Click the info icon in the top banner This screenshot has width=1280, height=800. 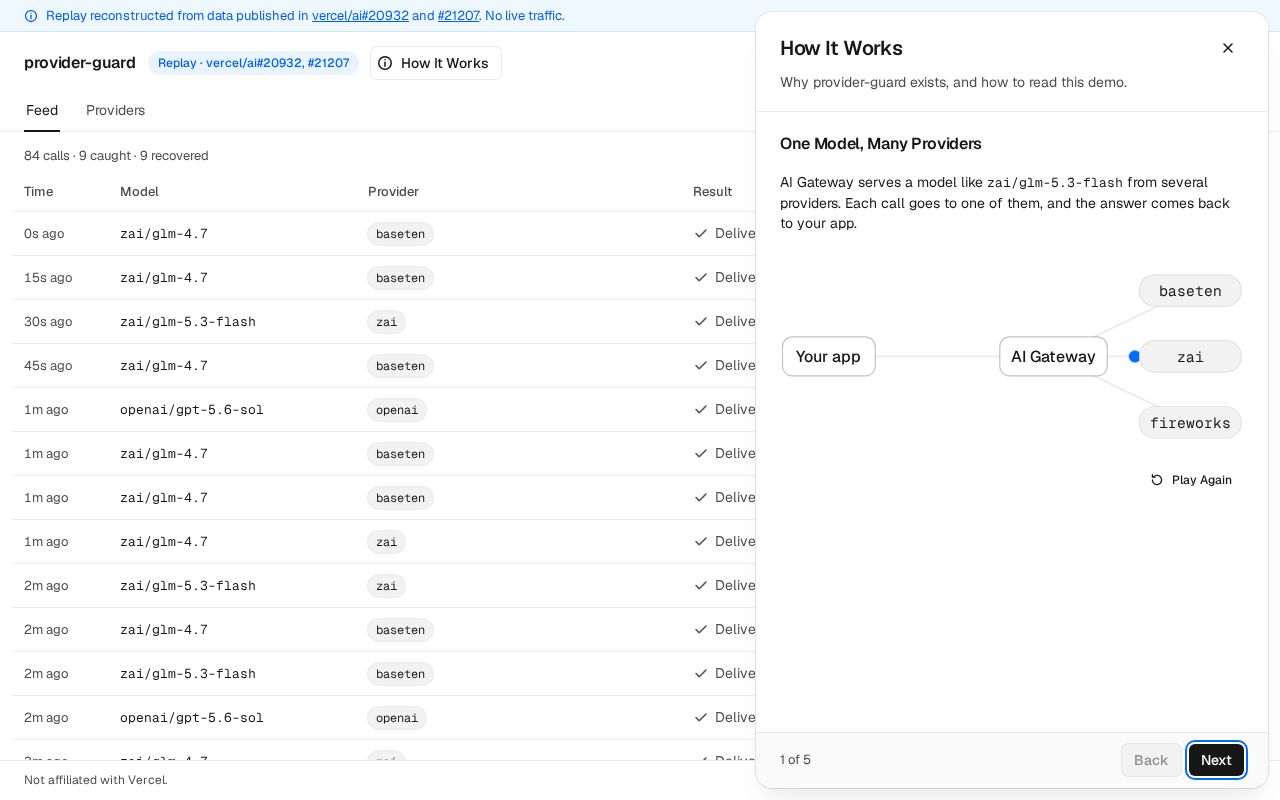pos(31,16)
